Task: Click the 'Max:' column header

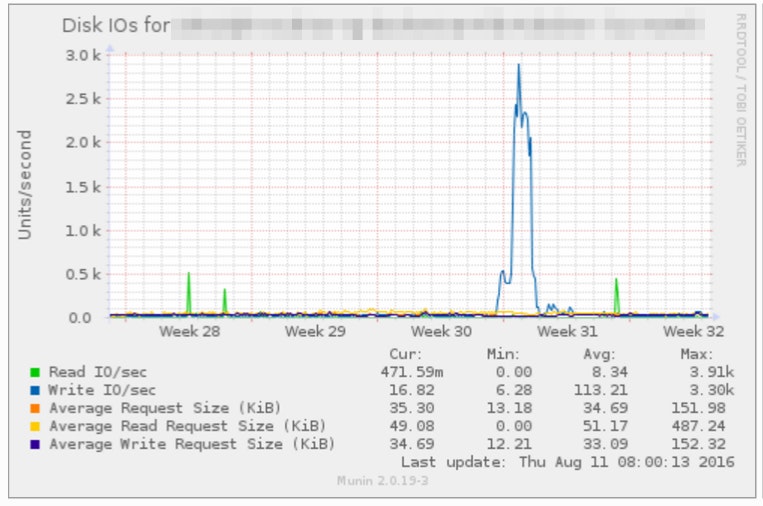Action: click(696, 354)
